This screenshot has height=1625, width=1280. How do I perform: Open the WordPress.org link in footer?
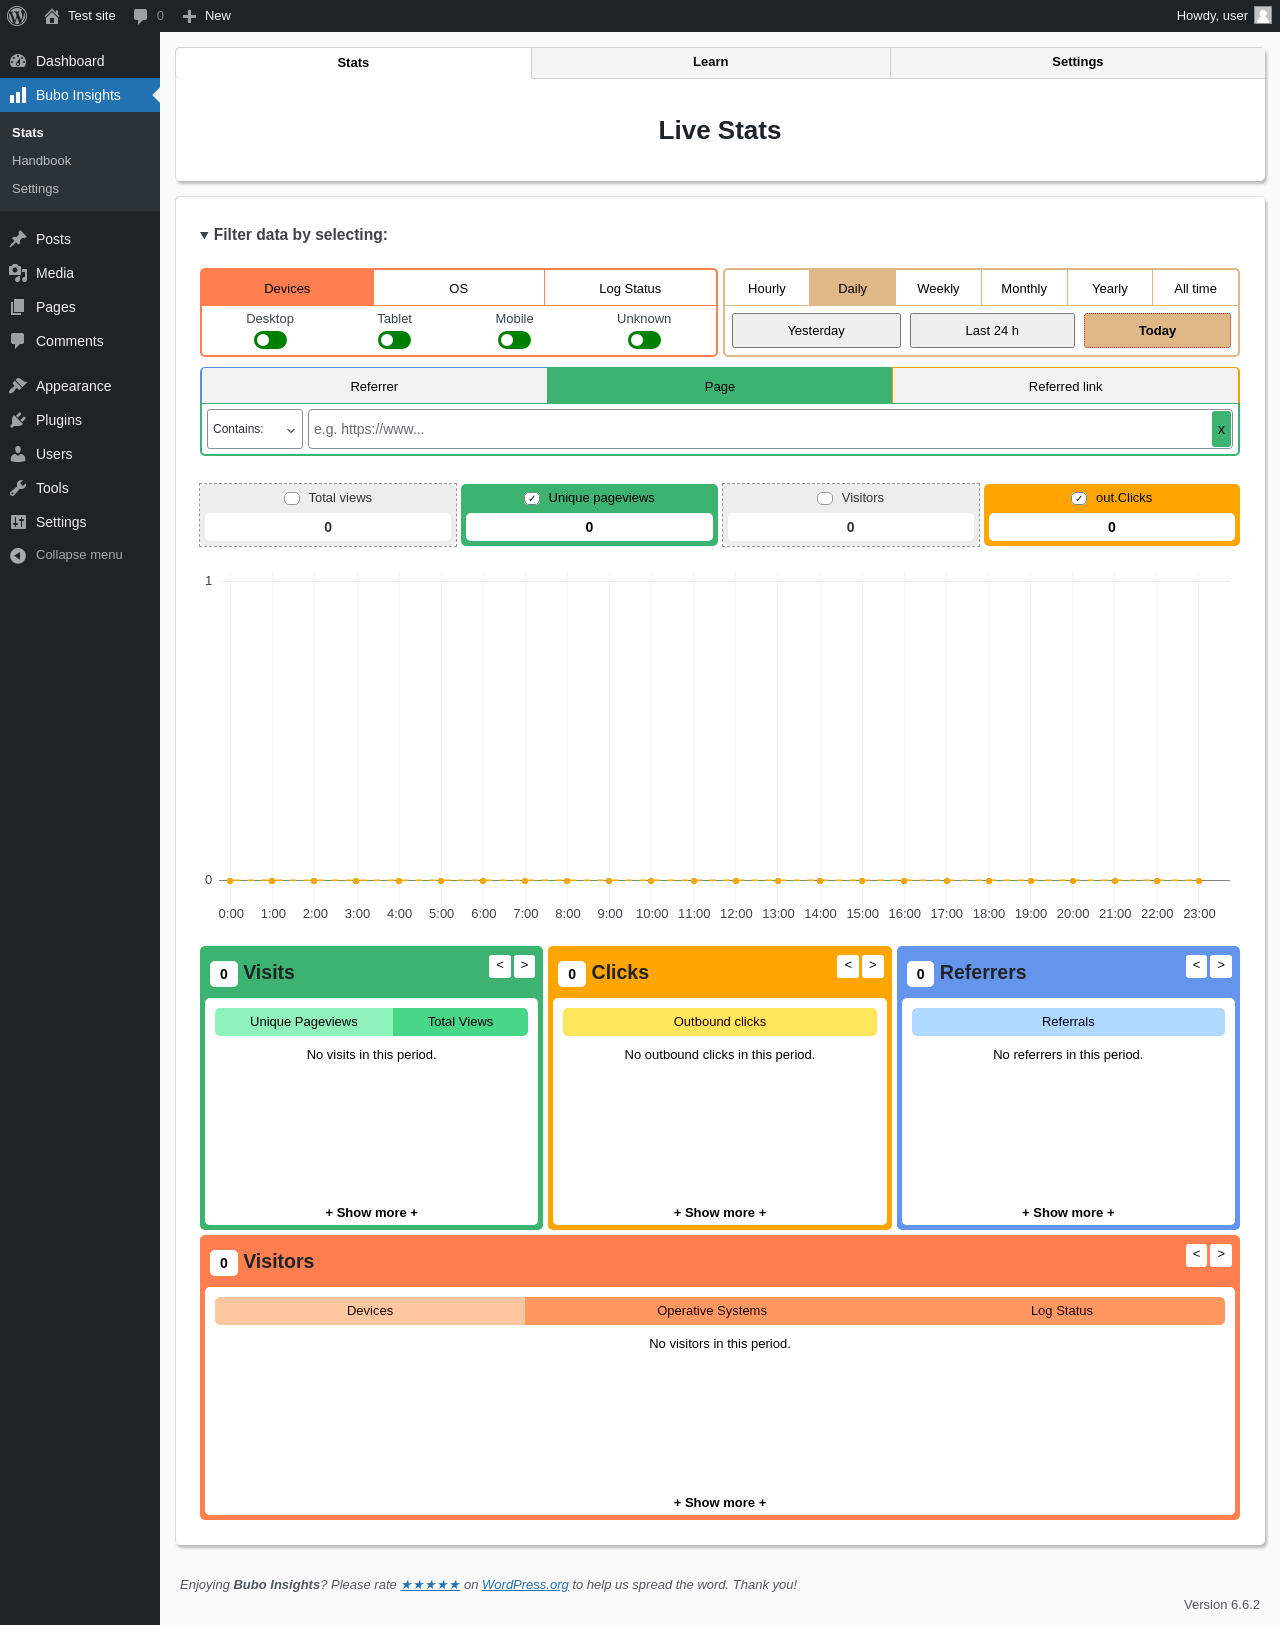(x=525, y=1585)
